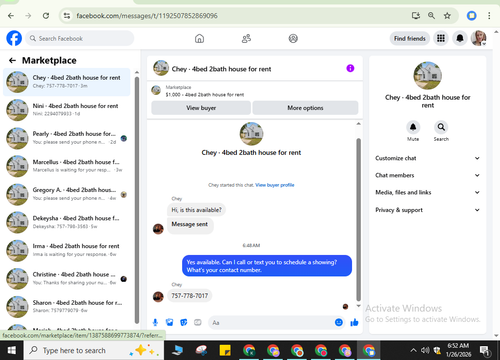Click the Find friends button
Screen dimensions: 500x360
(410, 39)
